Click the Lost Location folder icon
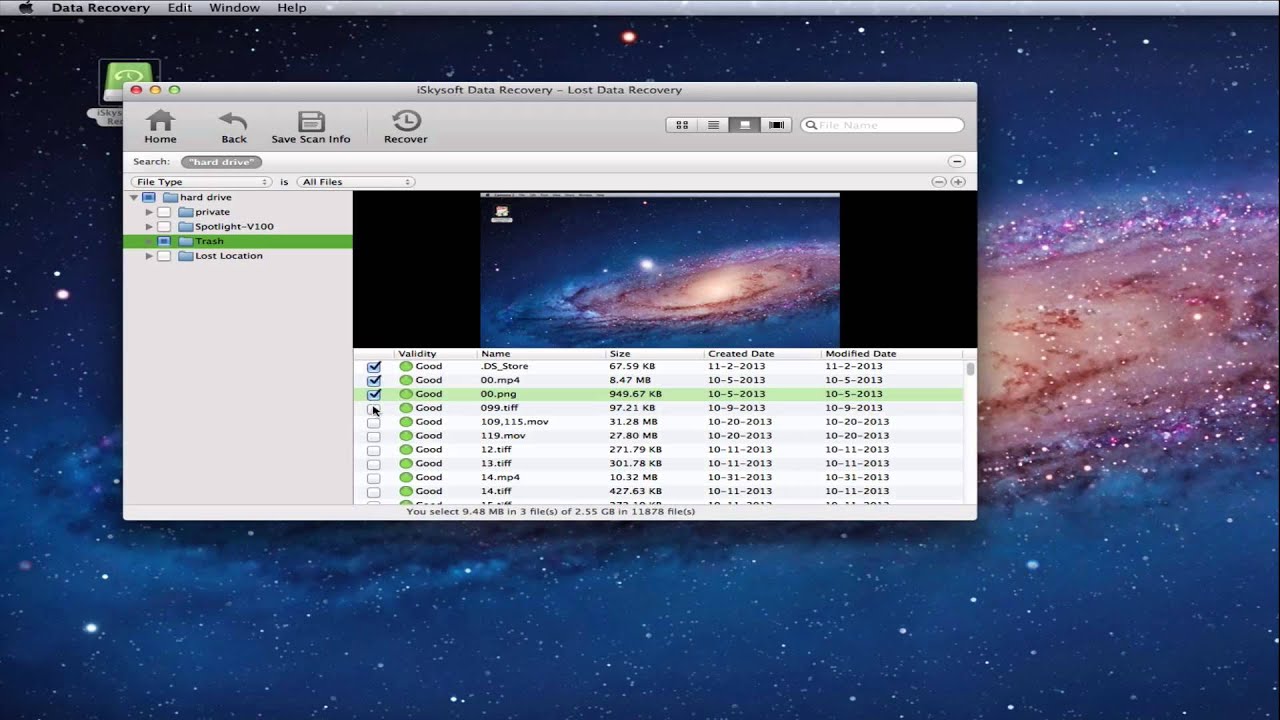Viewport: 1280px width, 720px height. point(186,256)
